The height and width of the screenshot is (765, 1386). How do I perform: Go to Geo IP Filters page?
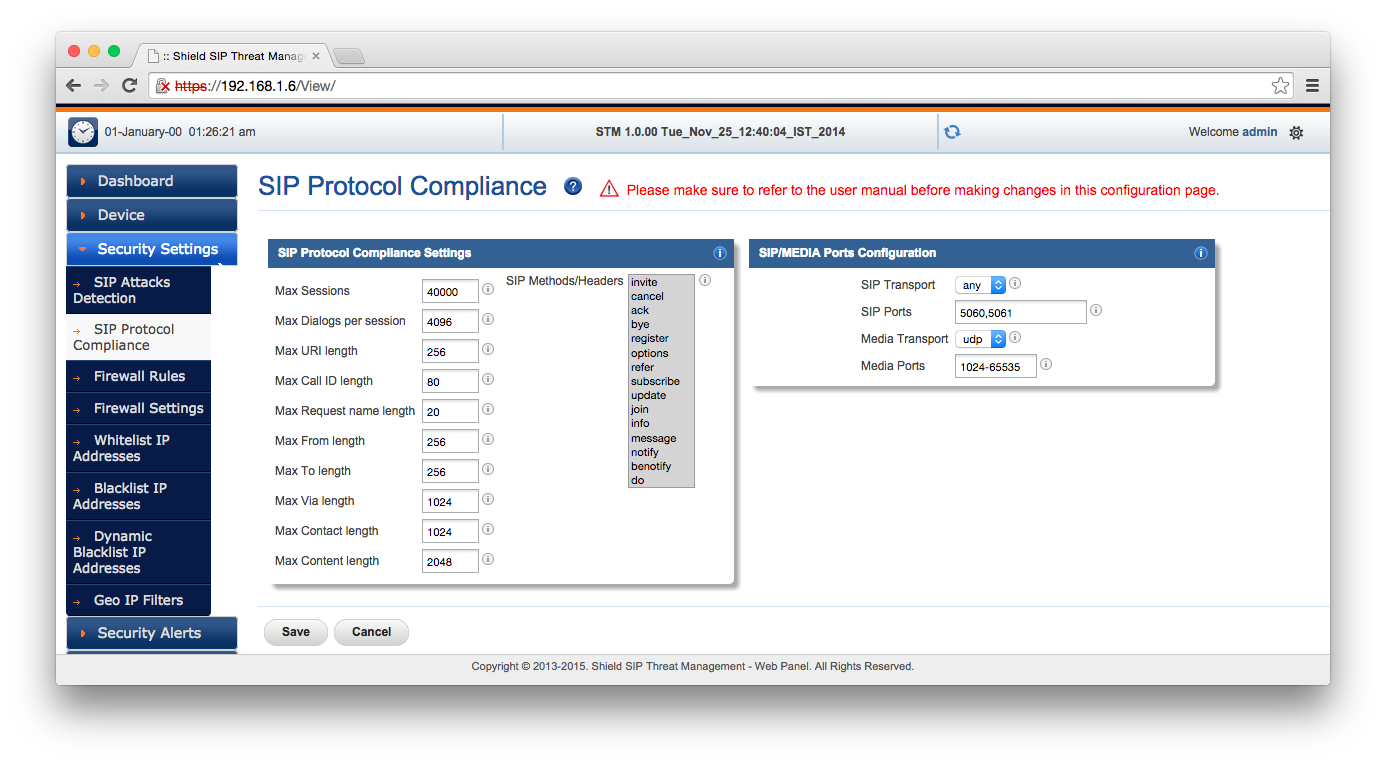[138, 600]
